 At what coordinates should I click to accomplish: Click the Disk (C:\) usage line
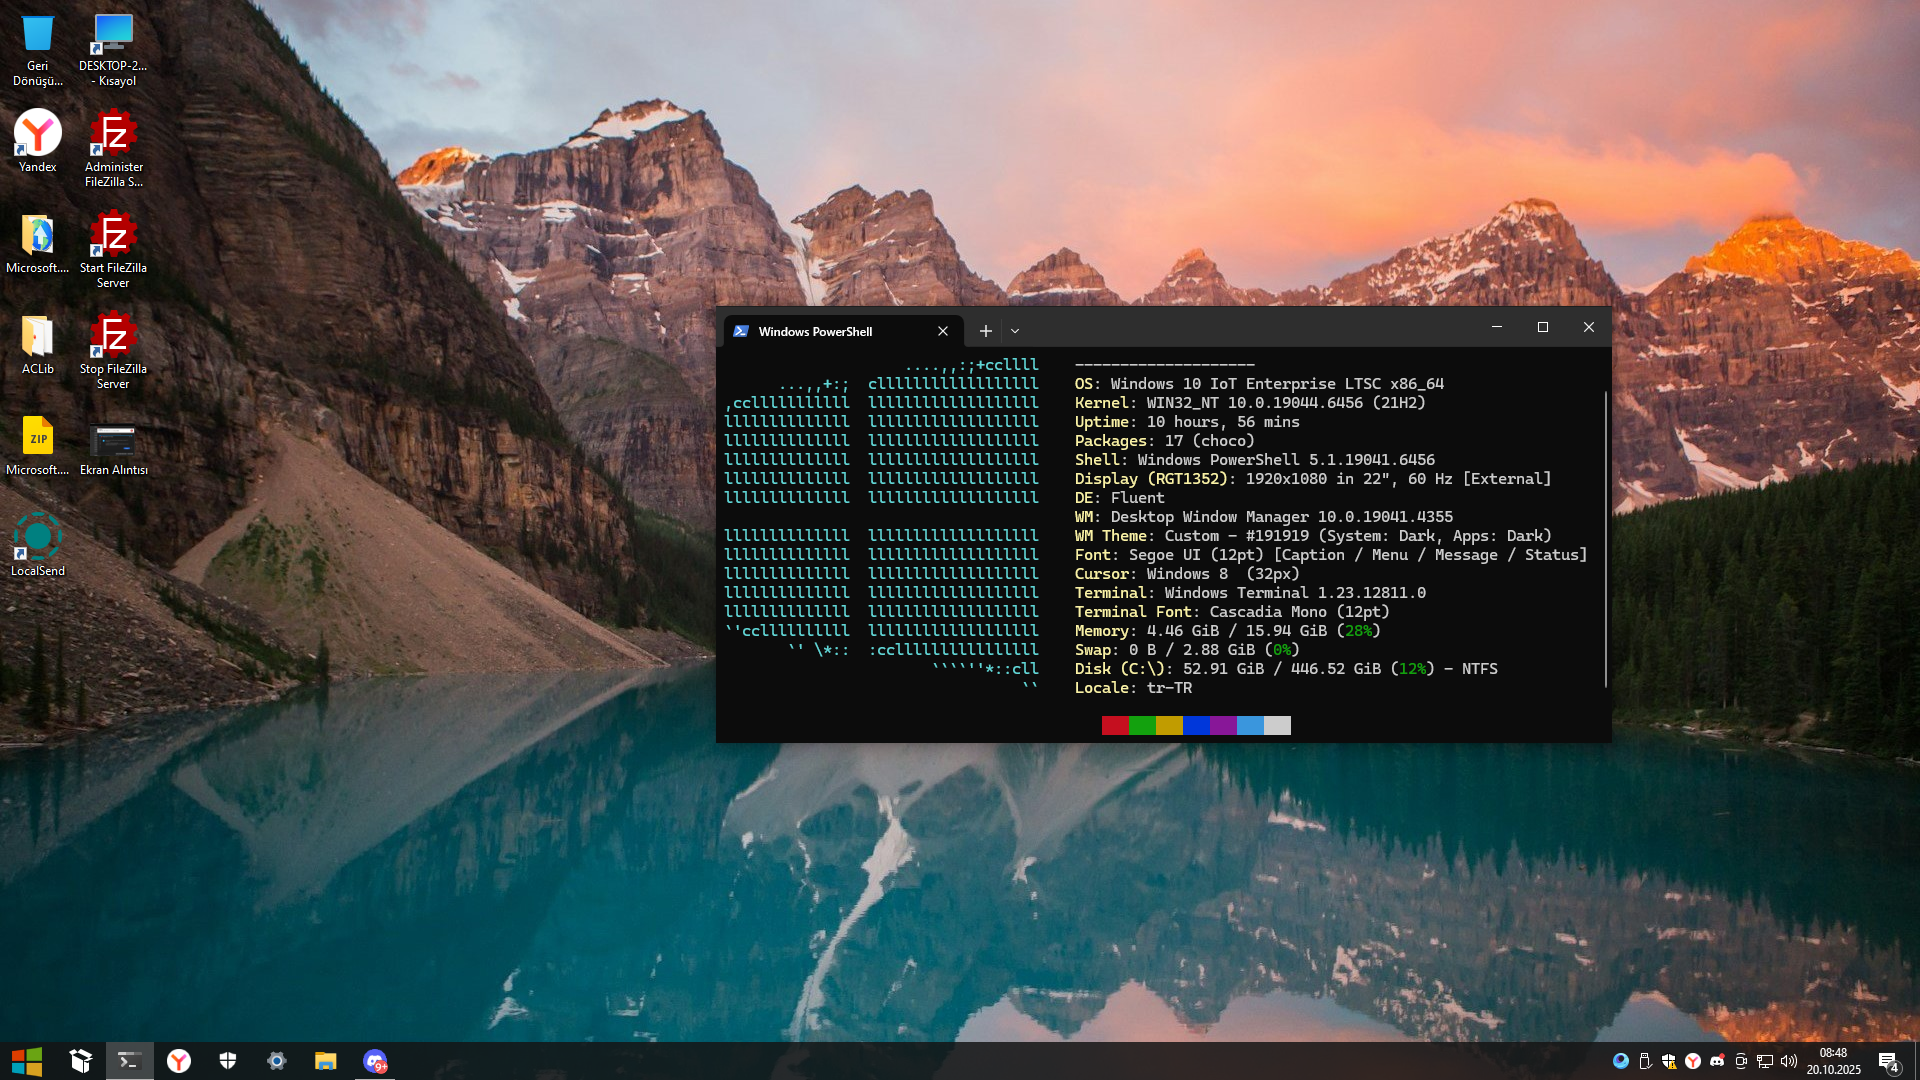(x=1286, y=669)
